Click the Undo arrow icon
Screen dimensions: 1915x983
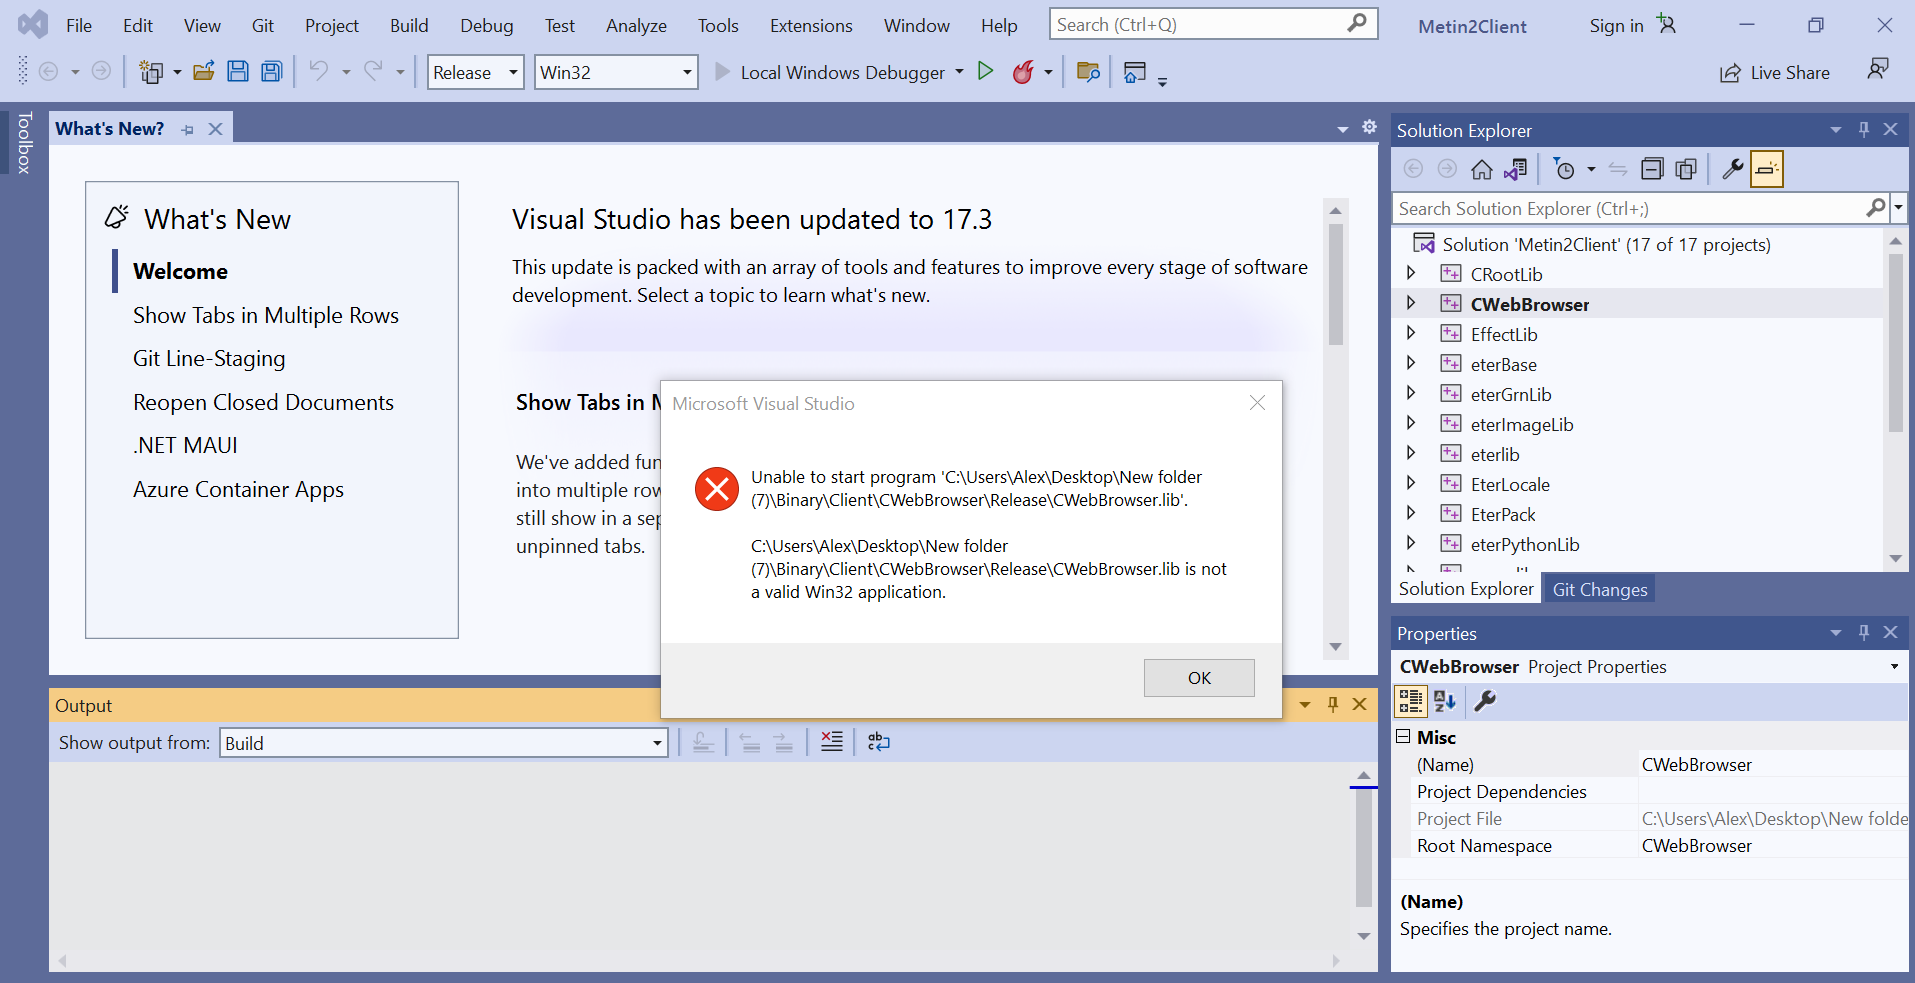tap(318, 71)
